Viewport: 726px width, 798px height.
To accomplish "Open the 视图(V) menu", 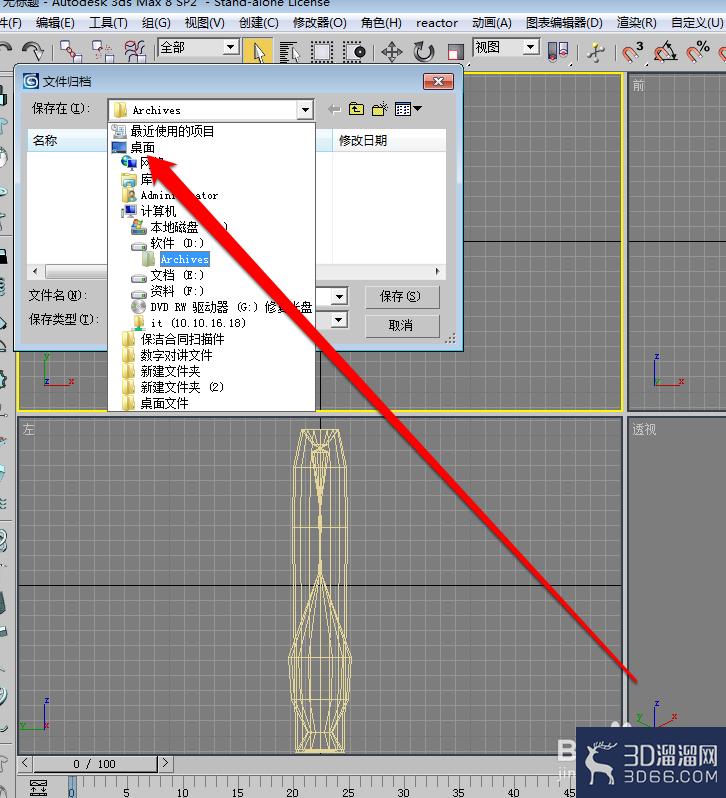I will 205,23.
